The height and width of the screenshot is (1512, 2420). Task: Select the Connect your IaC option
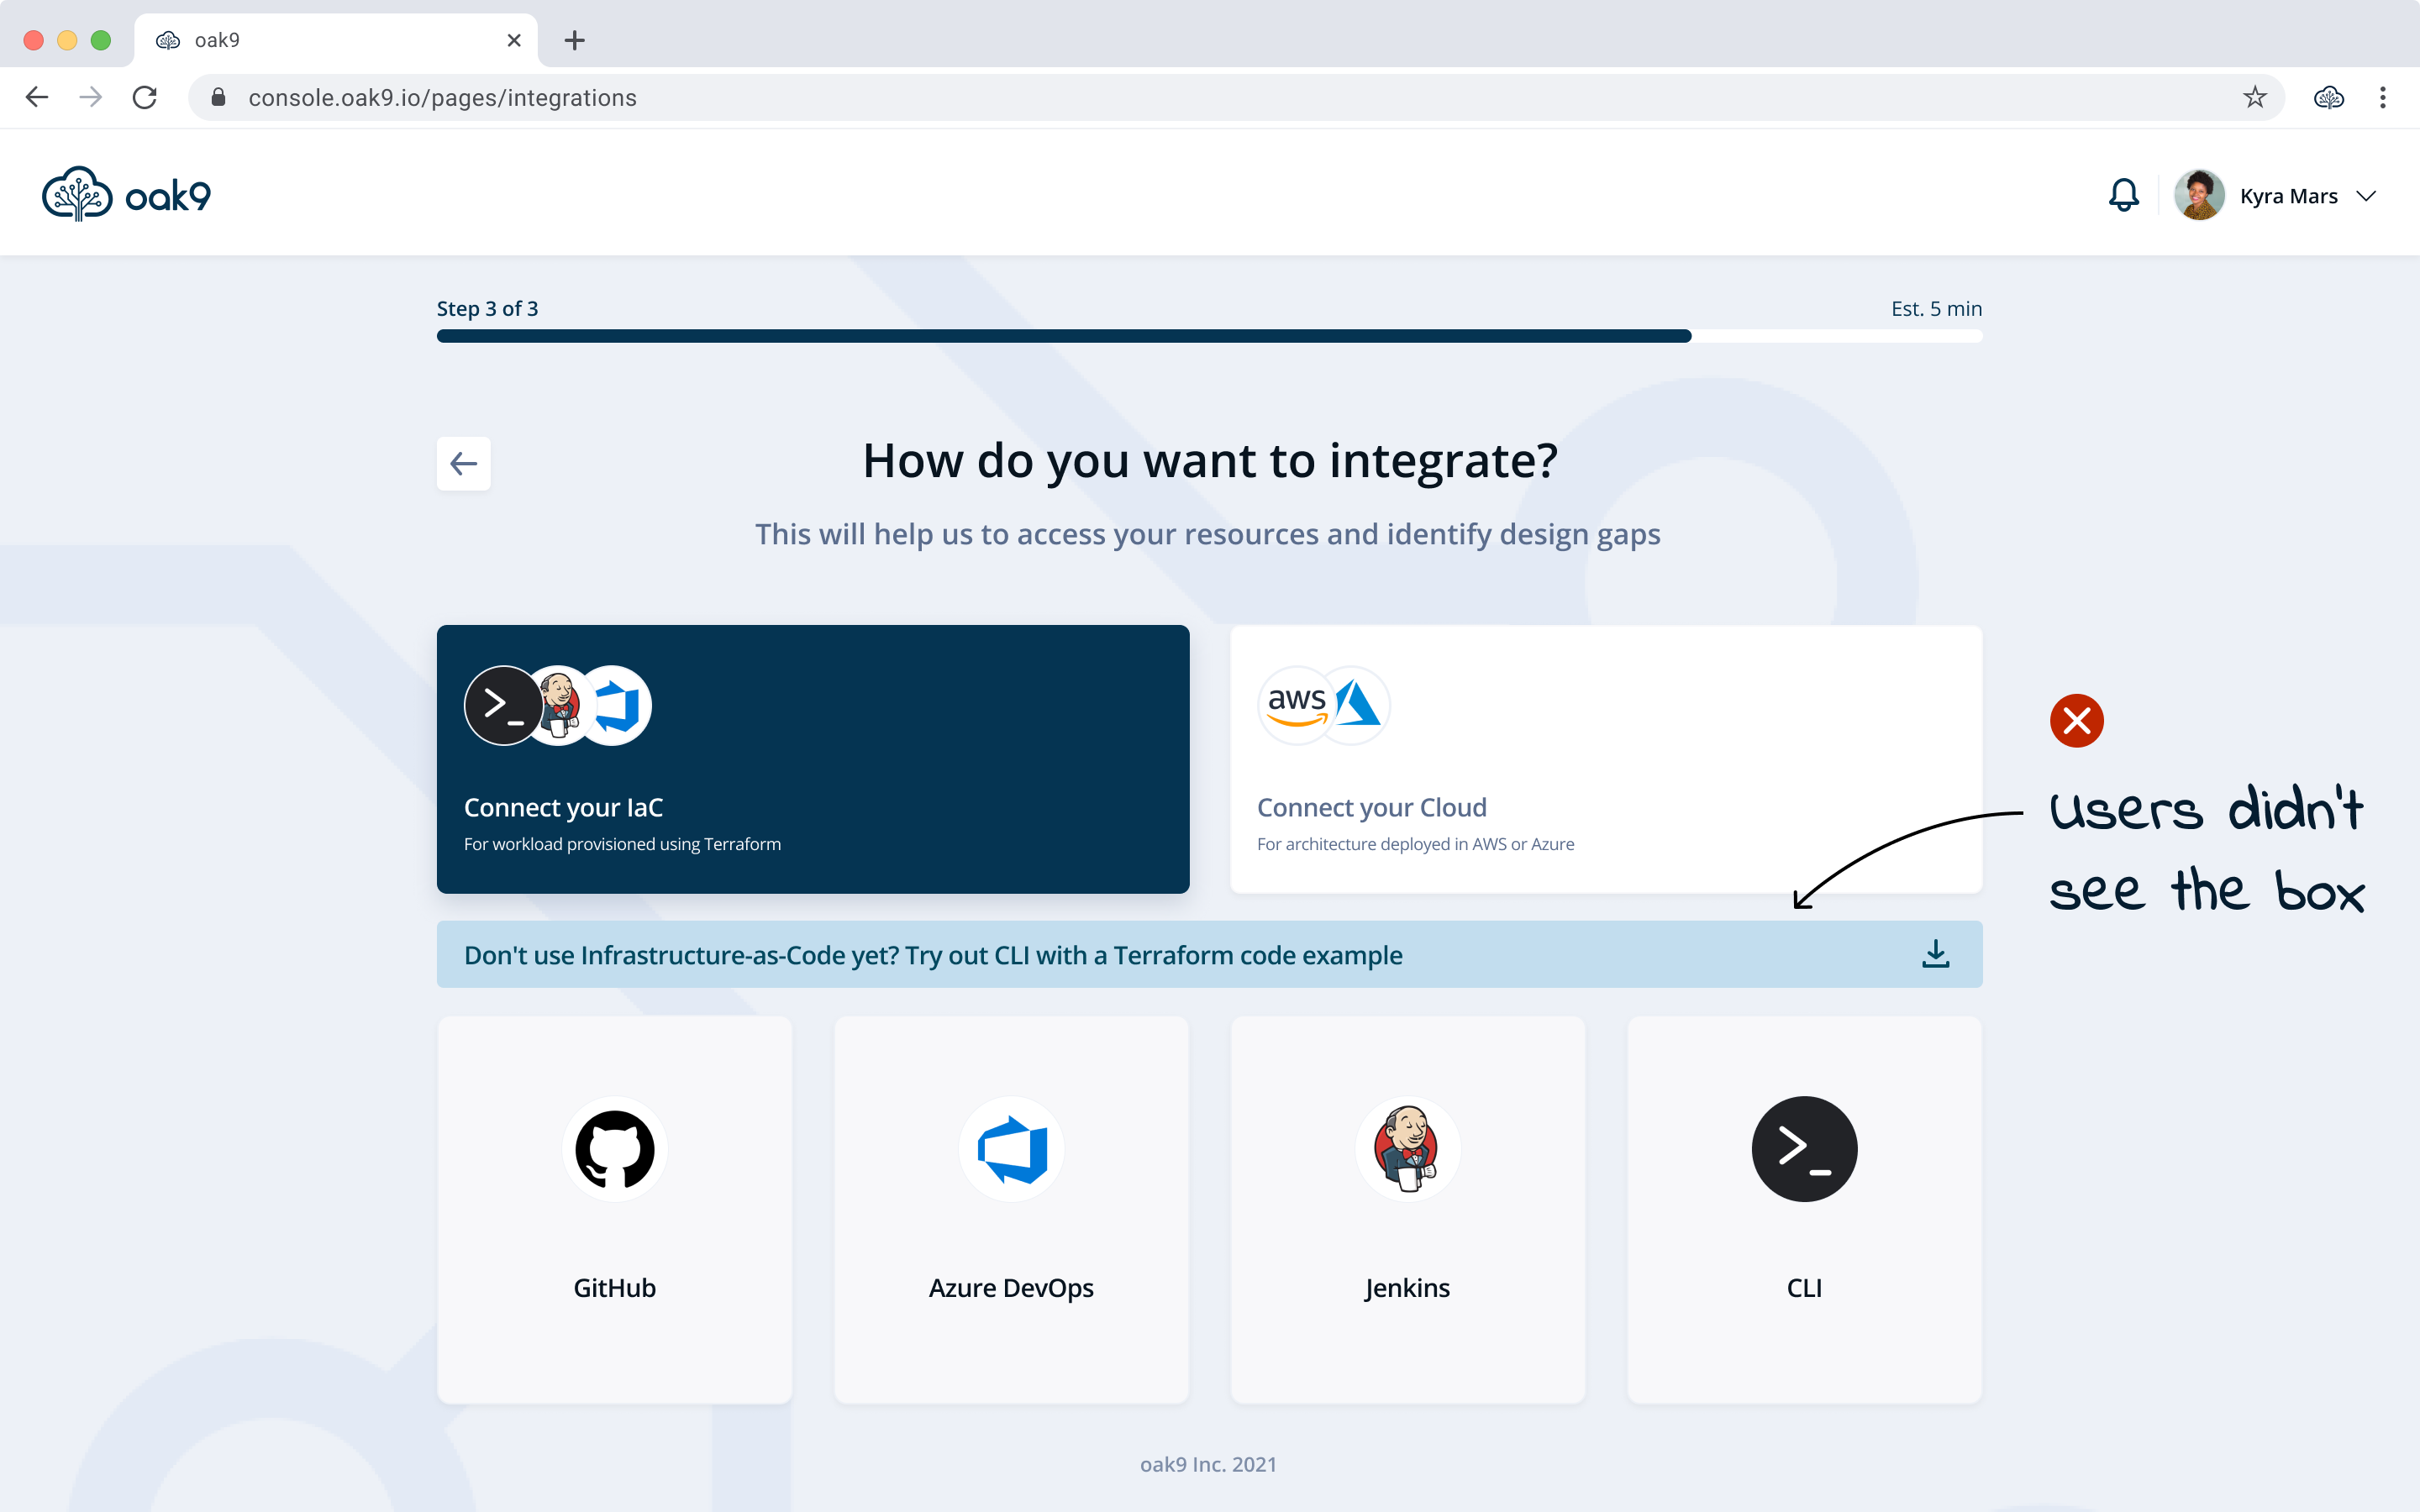[812, 759]
